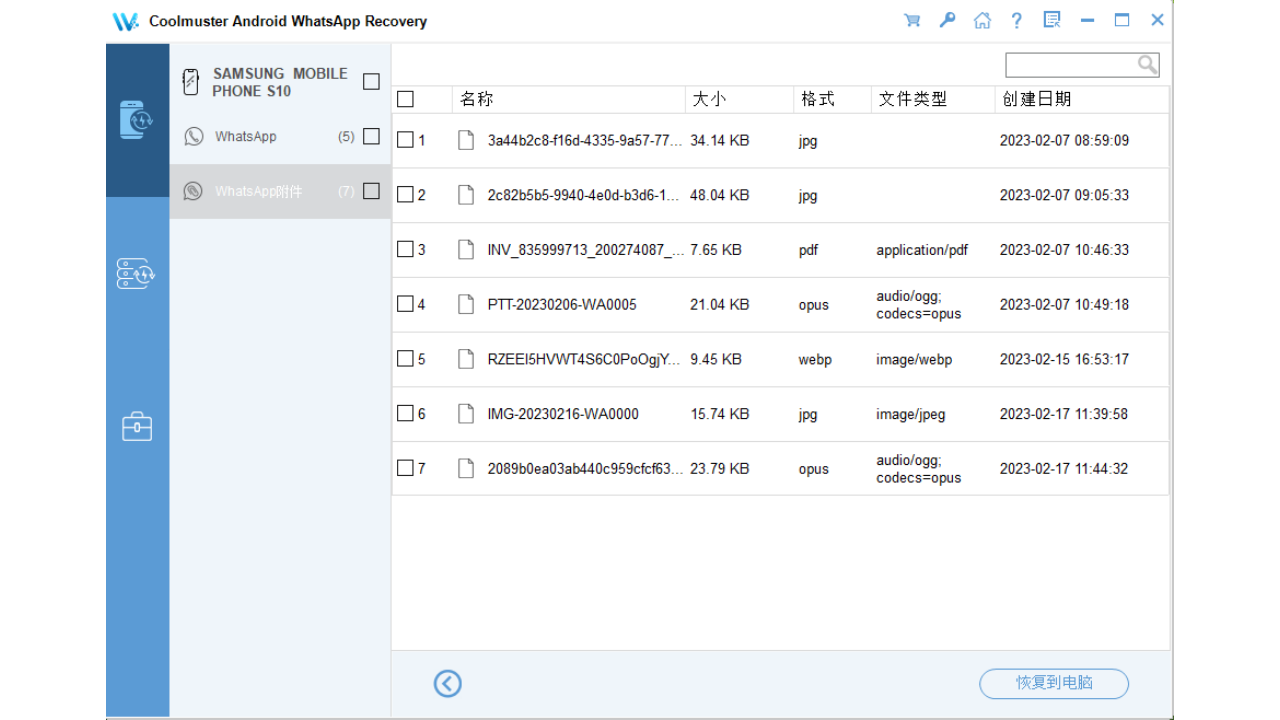
Task: Select the WhatsApp category in left panel
Action: (245, 136)
